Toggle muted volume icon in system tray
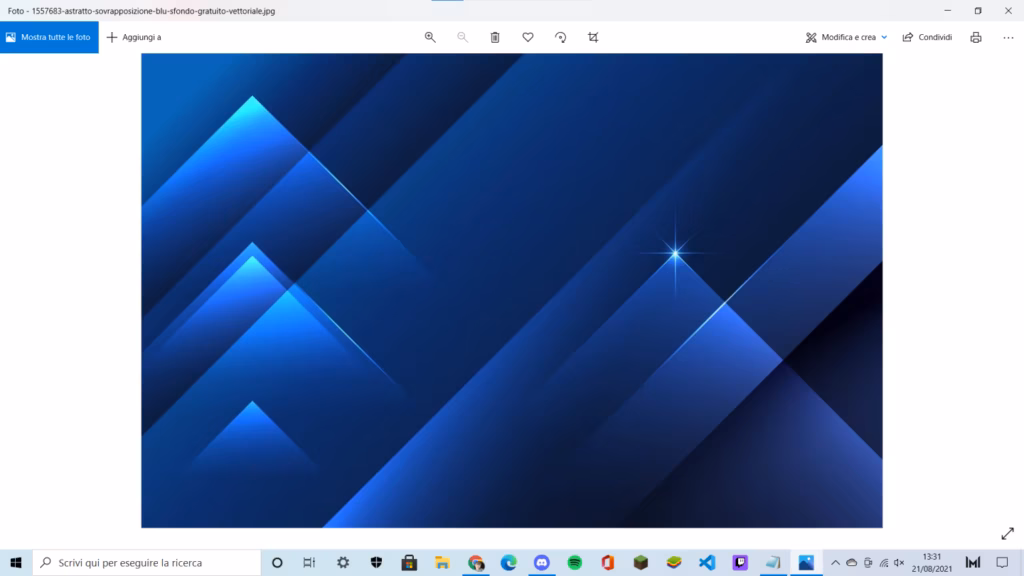 (899, 562)
